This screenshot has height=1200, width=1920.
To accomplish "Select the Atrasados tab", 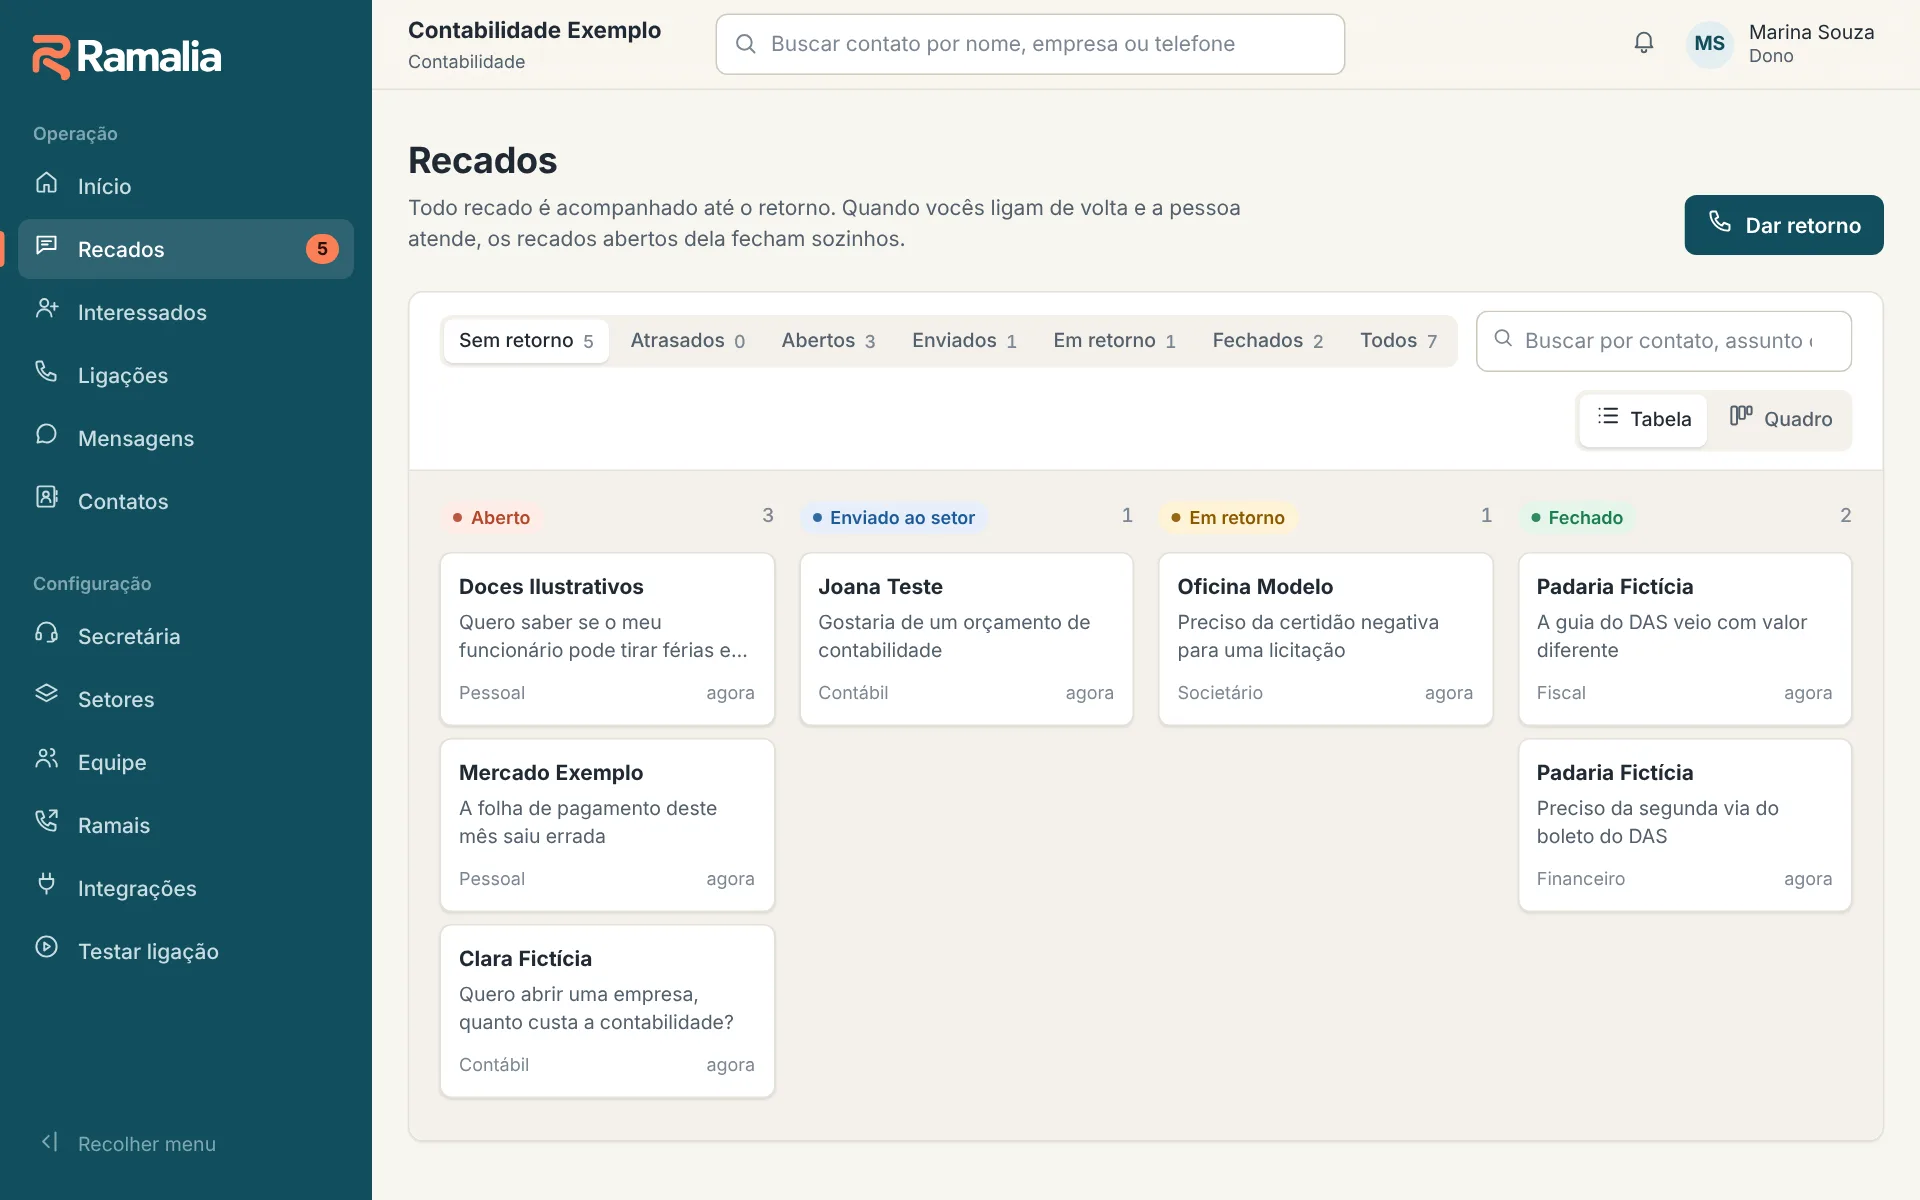I will [688, 341].
